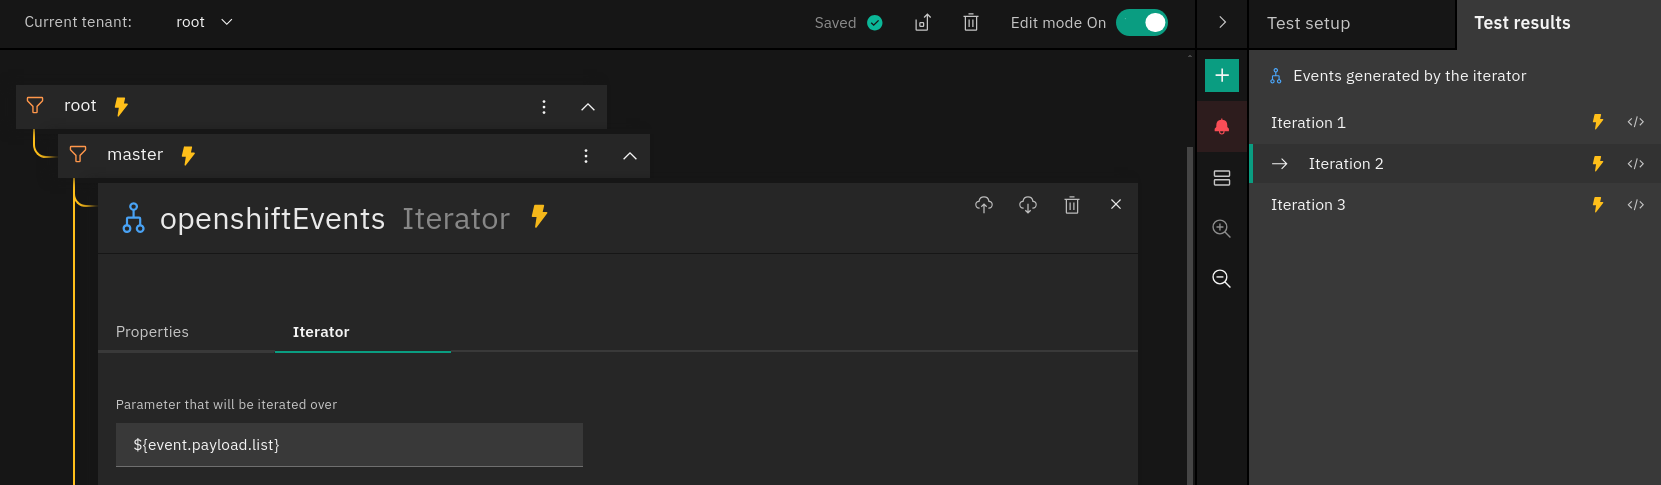Open the master node three-dot menu

pyautogui.click(x=586, y=156)
